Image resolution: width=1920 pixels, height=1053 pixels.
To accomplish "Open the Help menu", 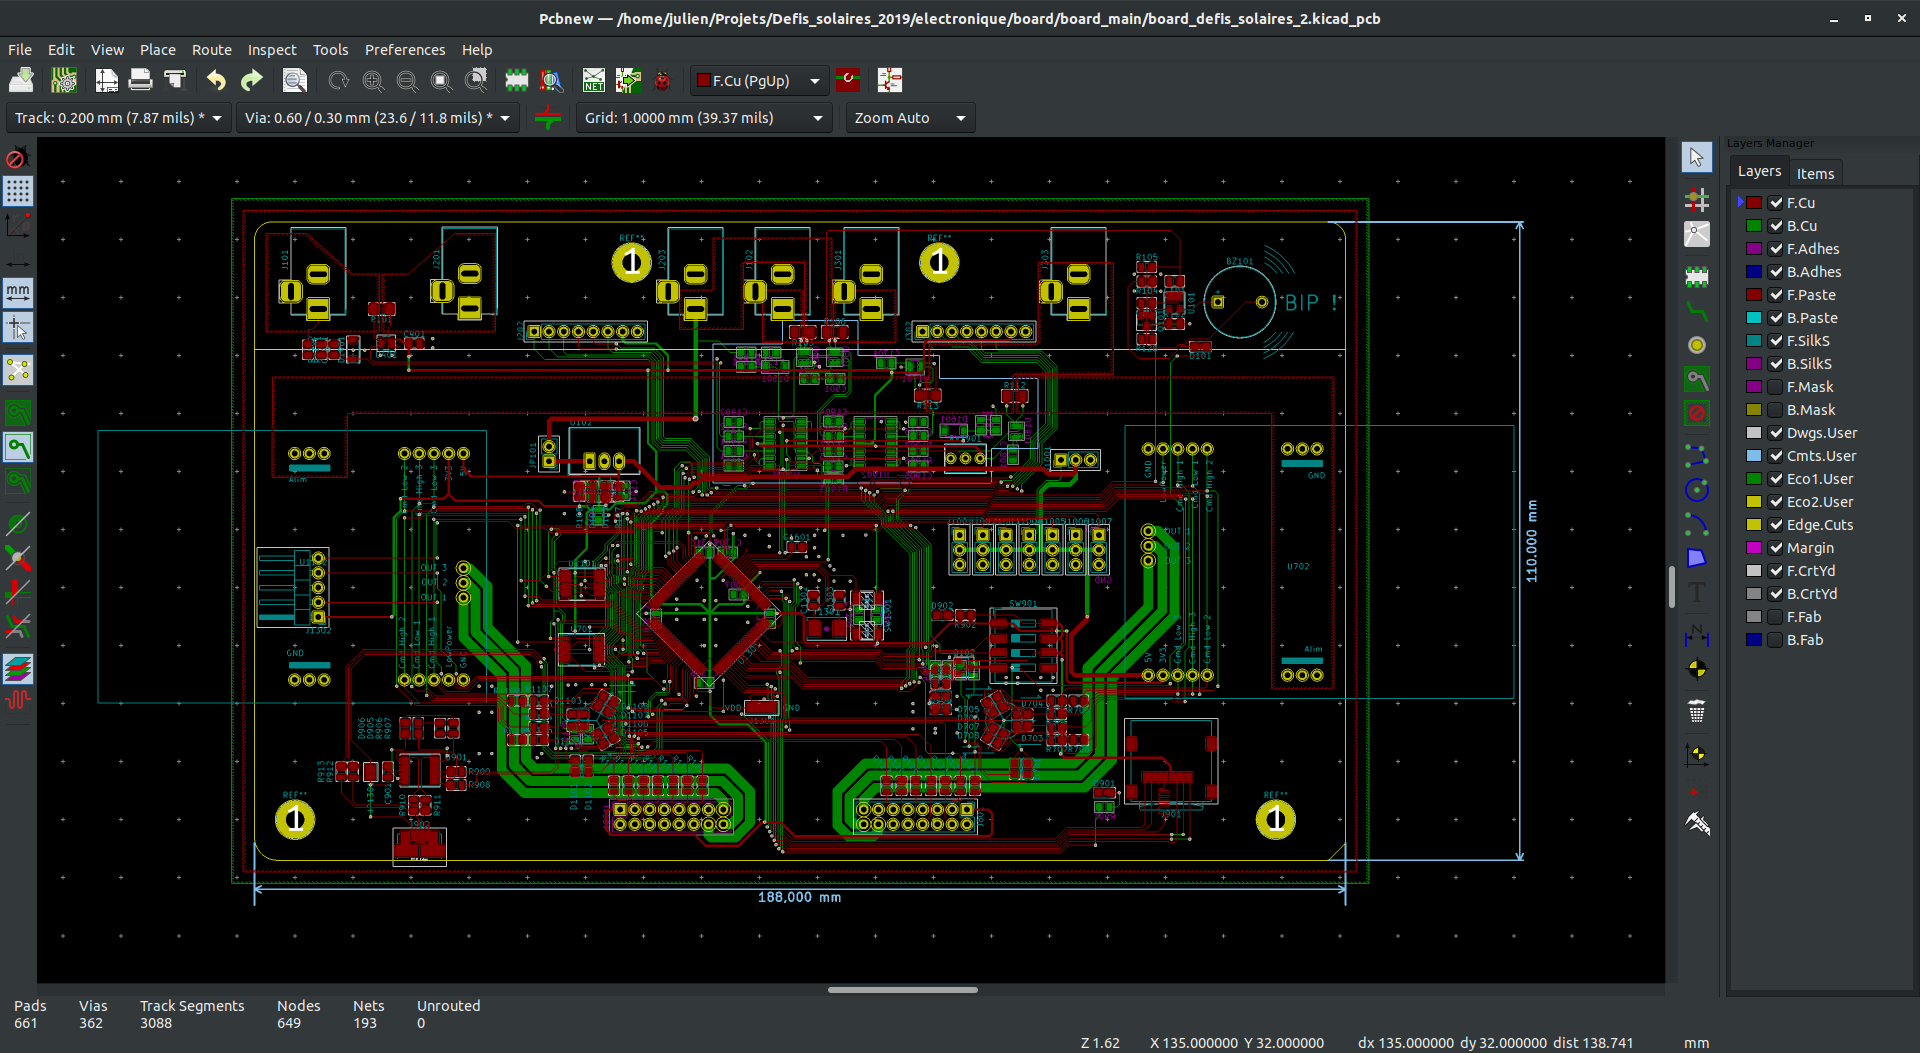I will point(477,50).
